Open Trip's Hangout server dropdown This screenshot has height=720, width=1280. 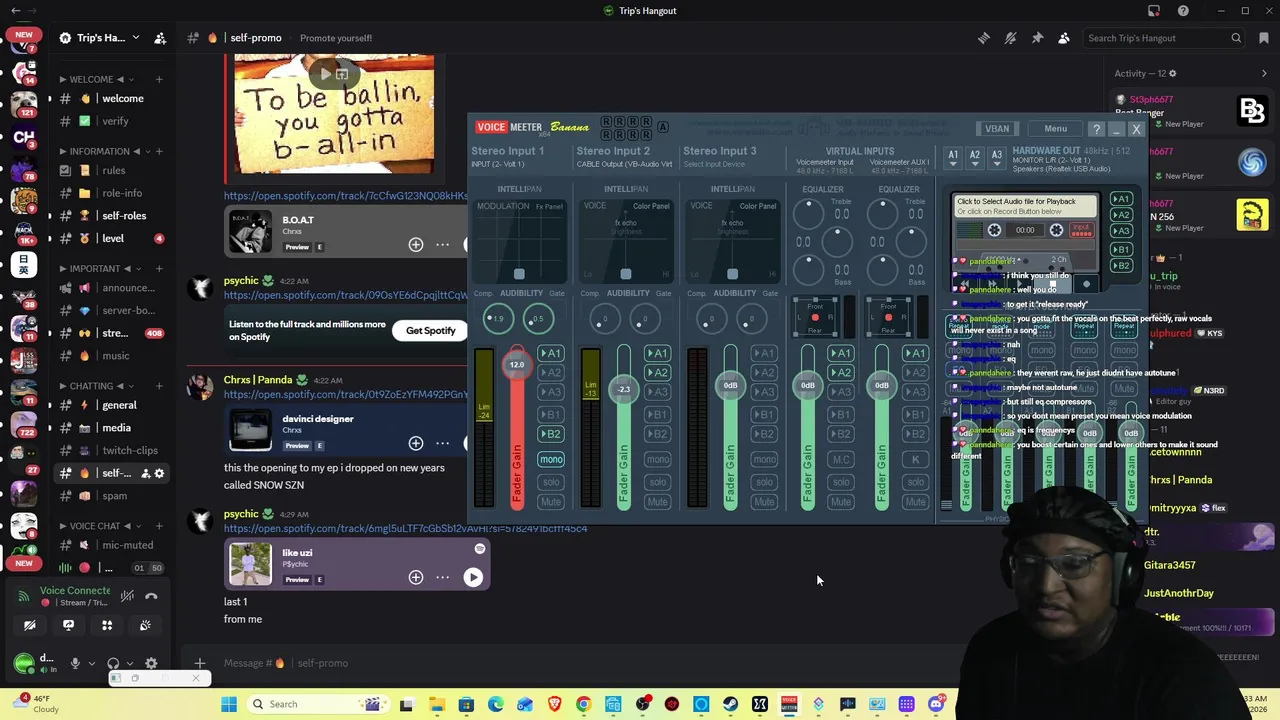(x=102, y=38)
